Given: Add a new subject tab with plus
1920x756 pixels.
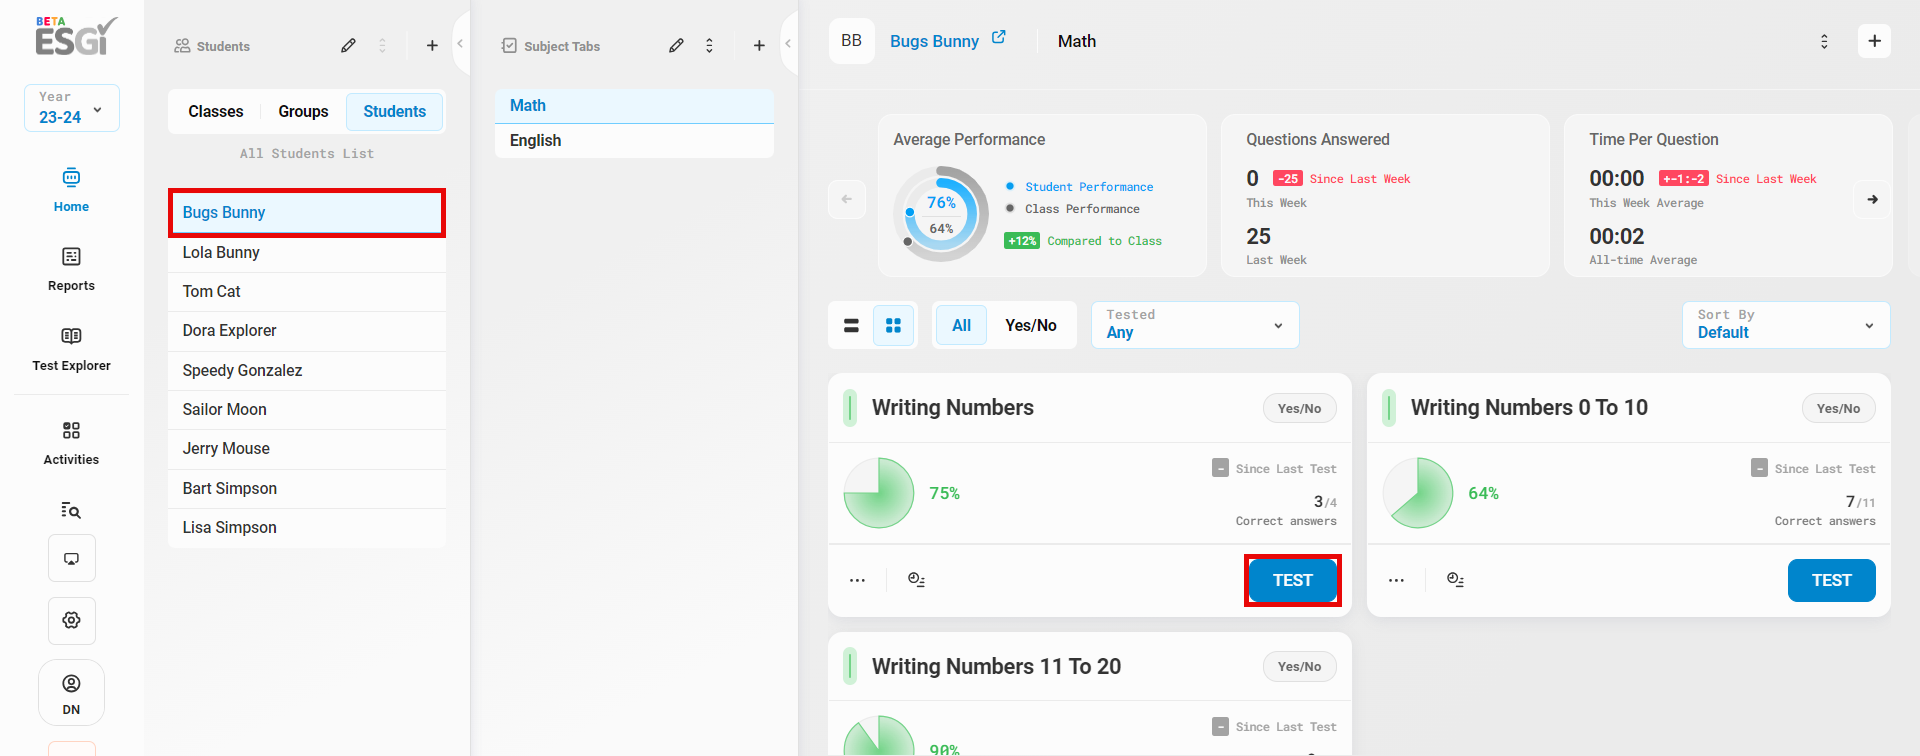Looking at the screenshot, I should [x=759, y=46].
